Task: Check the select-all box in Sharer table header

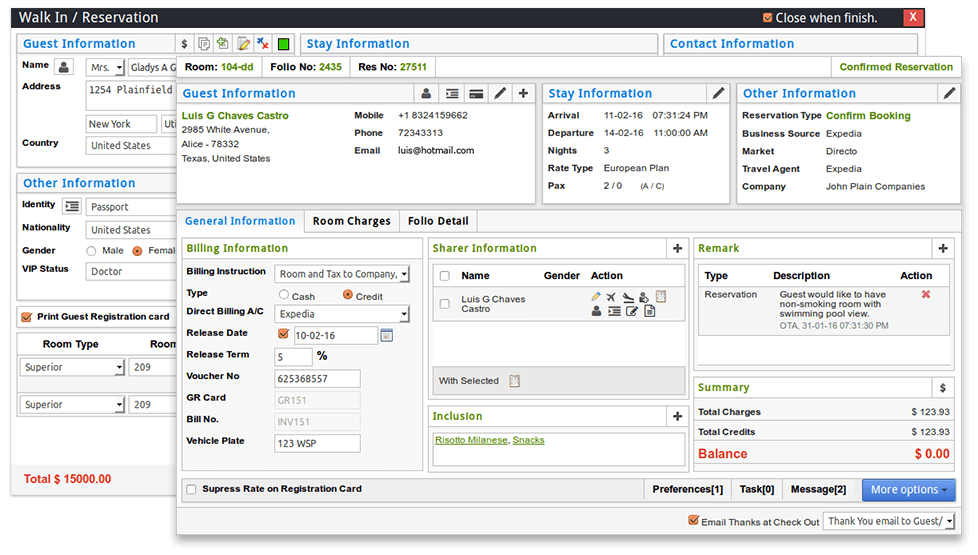Action: click(445, 276)
